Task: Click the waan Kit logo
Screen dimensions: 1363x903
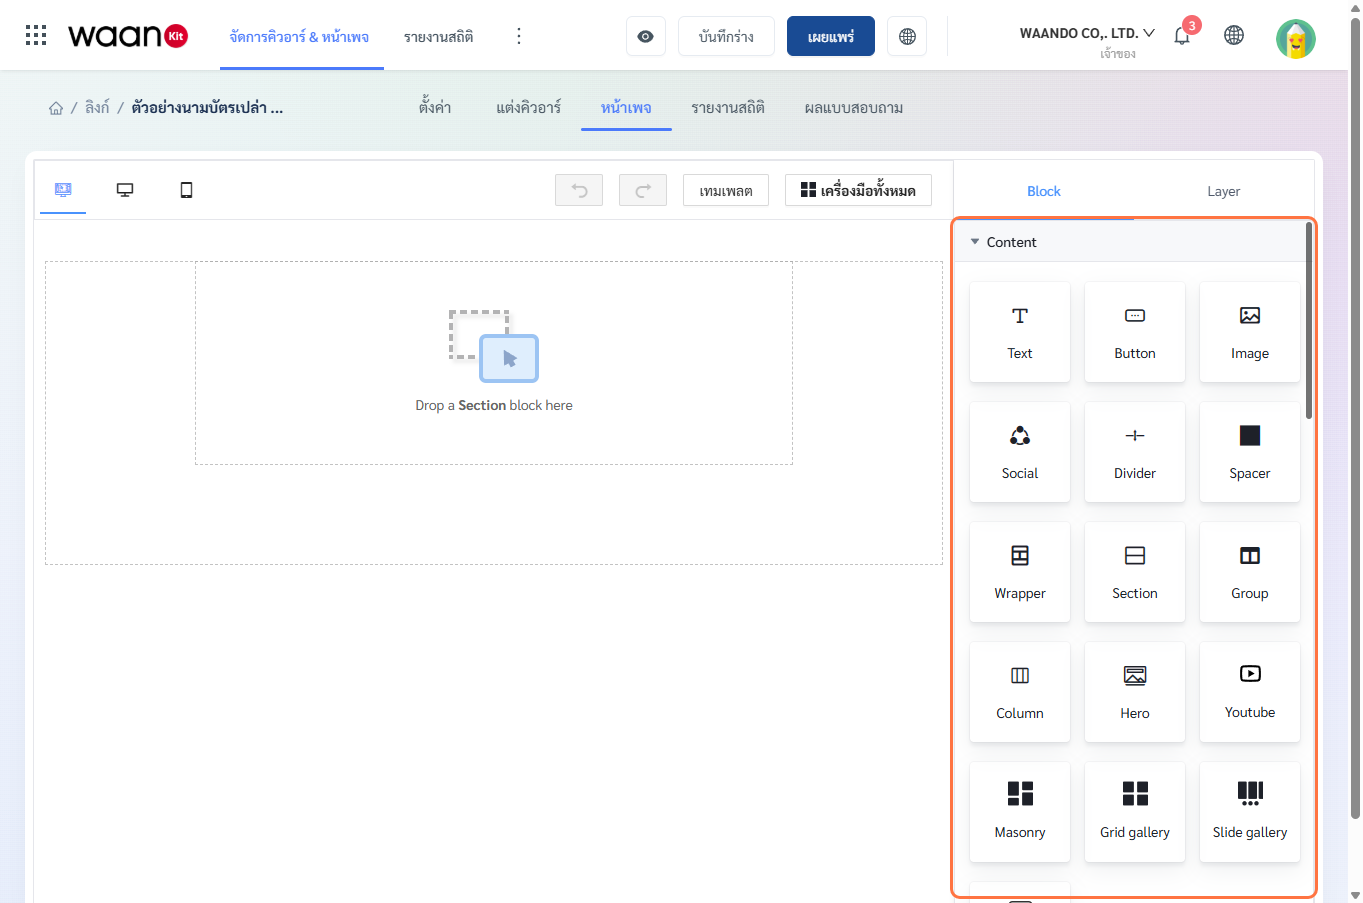Action: [128, 36]
